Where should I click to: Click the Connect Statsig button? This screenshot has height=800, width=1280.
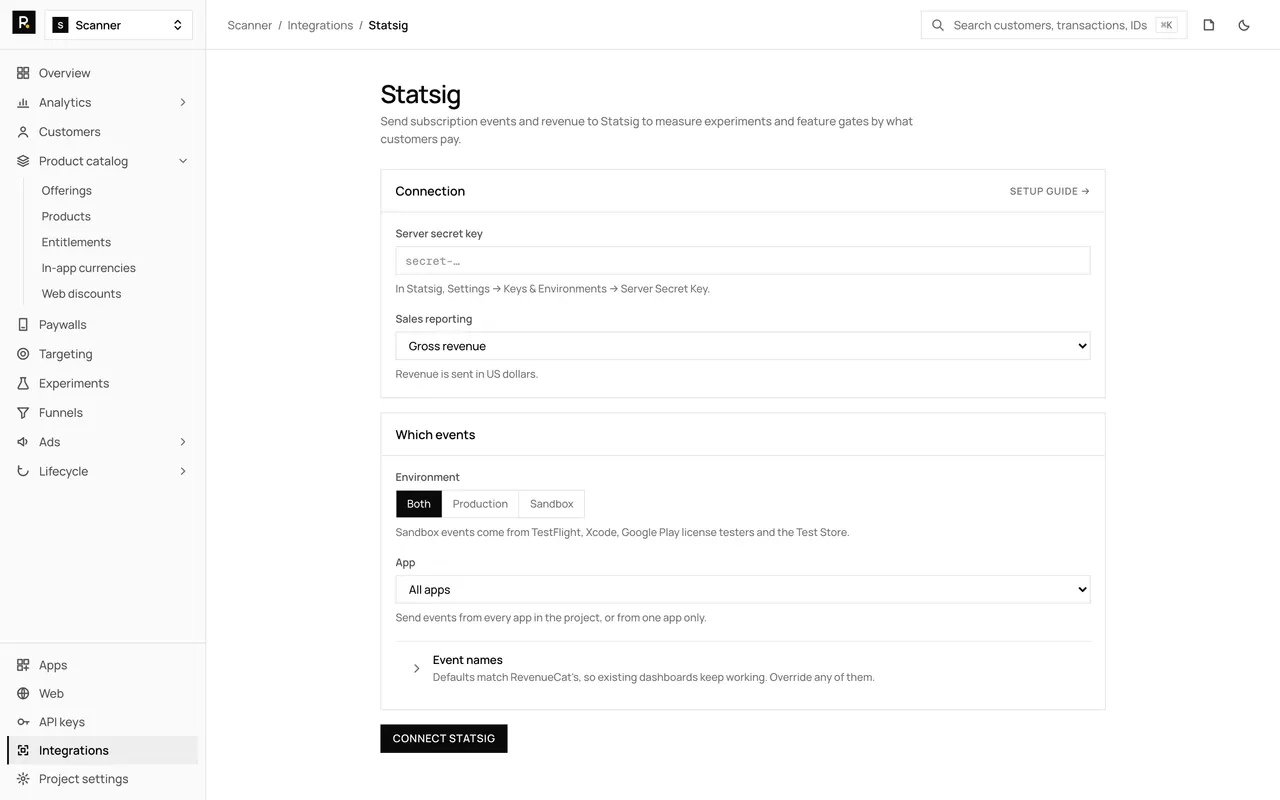444,739
